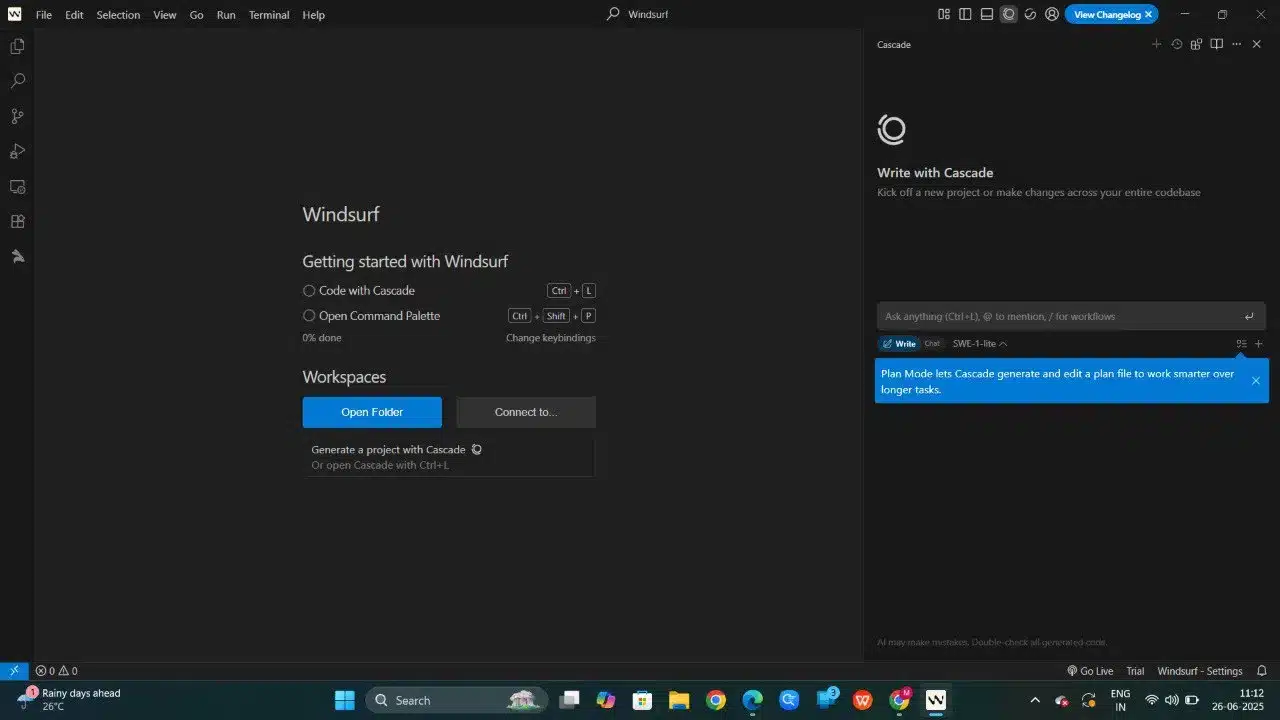Open File Explorer from taskbar

point(679,700)
